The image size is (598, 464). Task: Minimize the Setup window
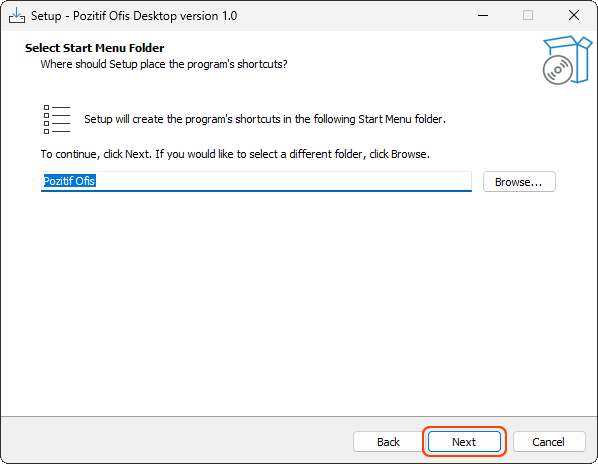click(x=483, y=16)
